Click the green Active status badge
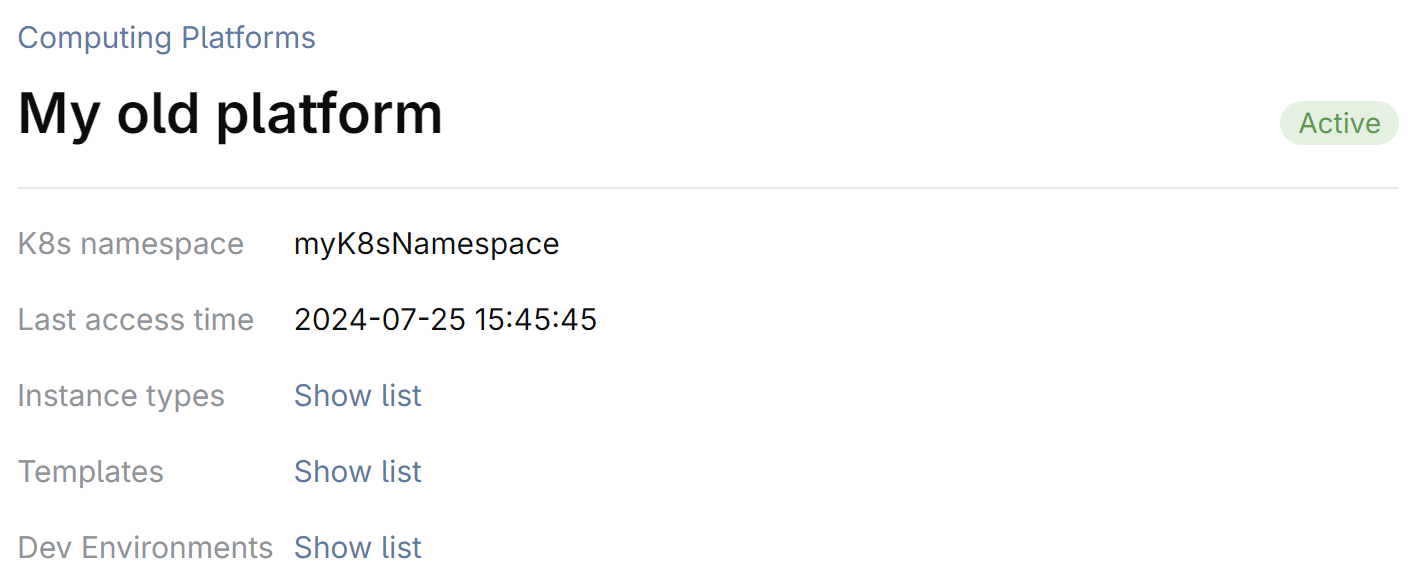Viewport: 1422px width, 586px height. (1339, 123)
